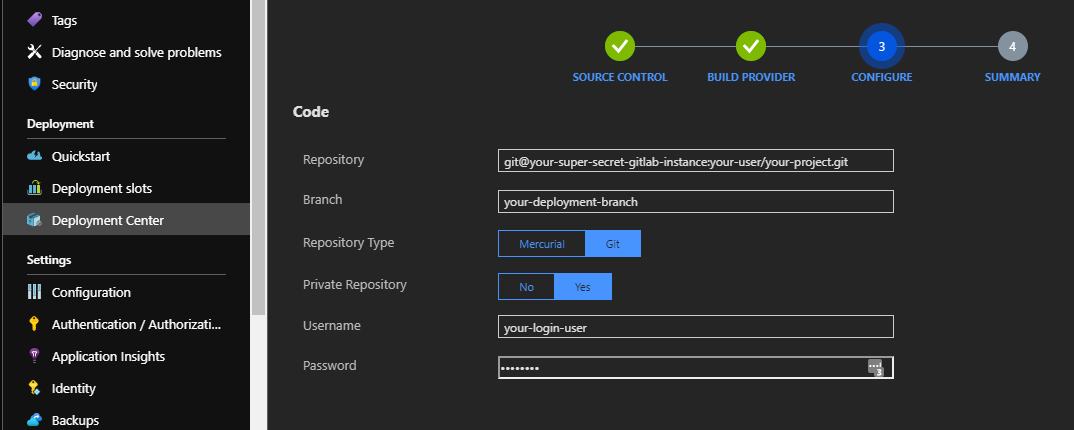Click the Tags icon in sidebar

(x=34, y=20)
